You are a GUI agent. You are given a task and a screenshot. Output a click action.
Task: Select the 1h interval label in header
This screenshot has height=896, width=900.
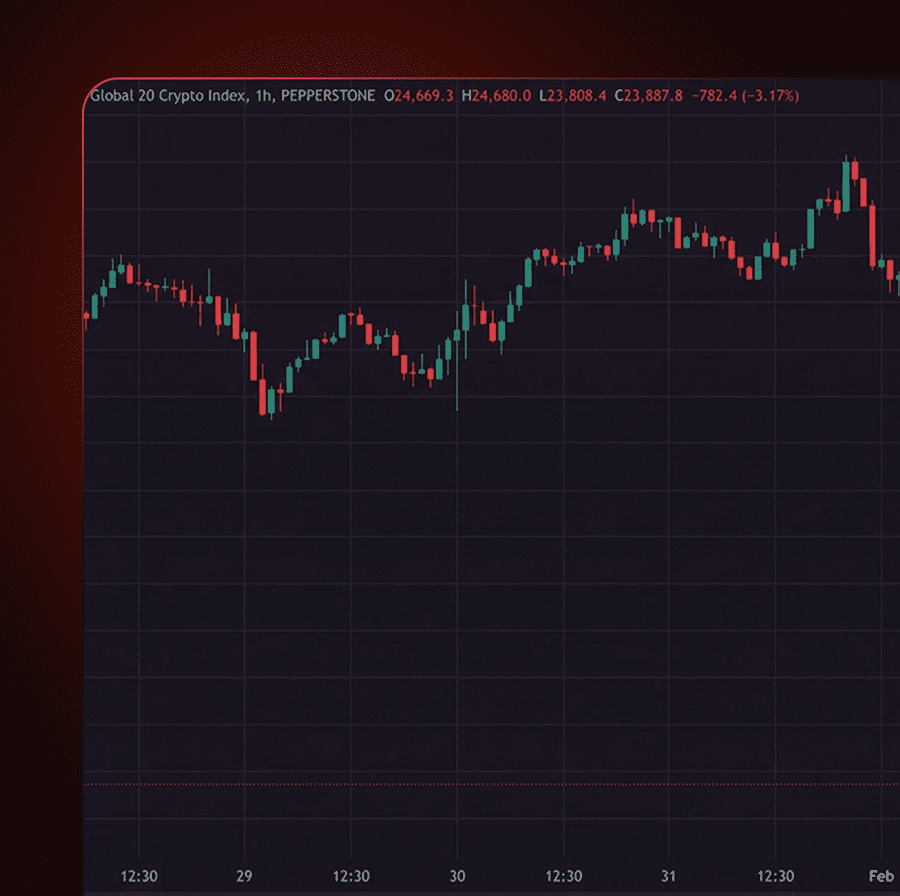pos(259,96)
